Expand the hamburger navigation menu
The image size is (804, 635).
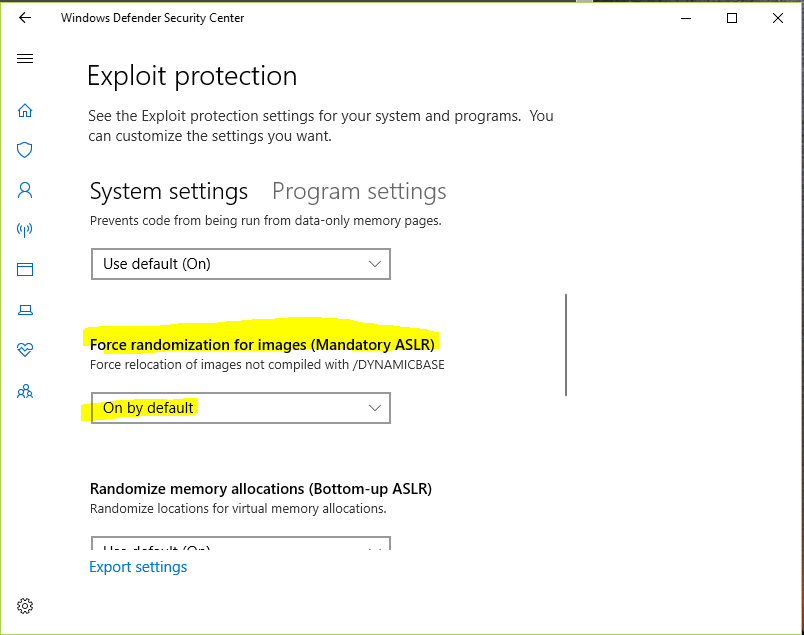click(x=25, y=58)
